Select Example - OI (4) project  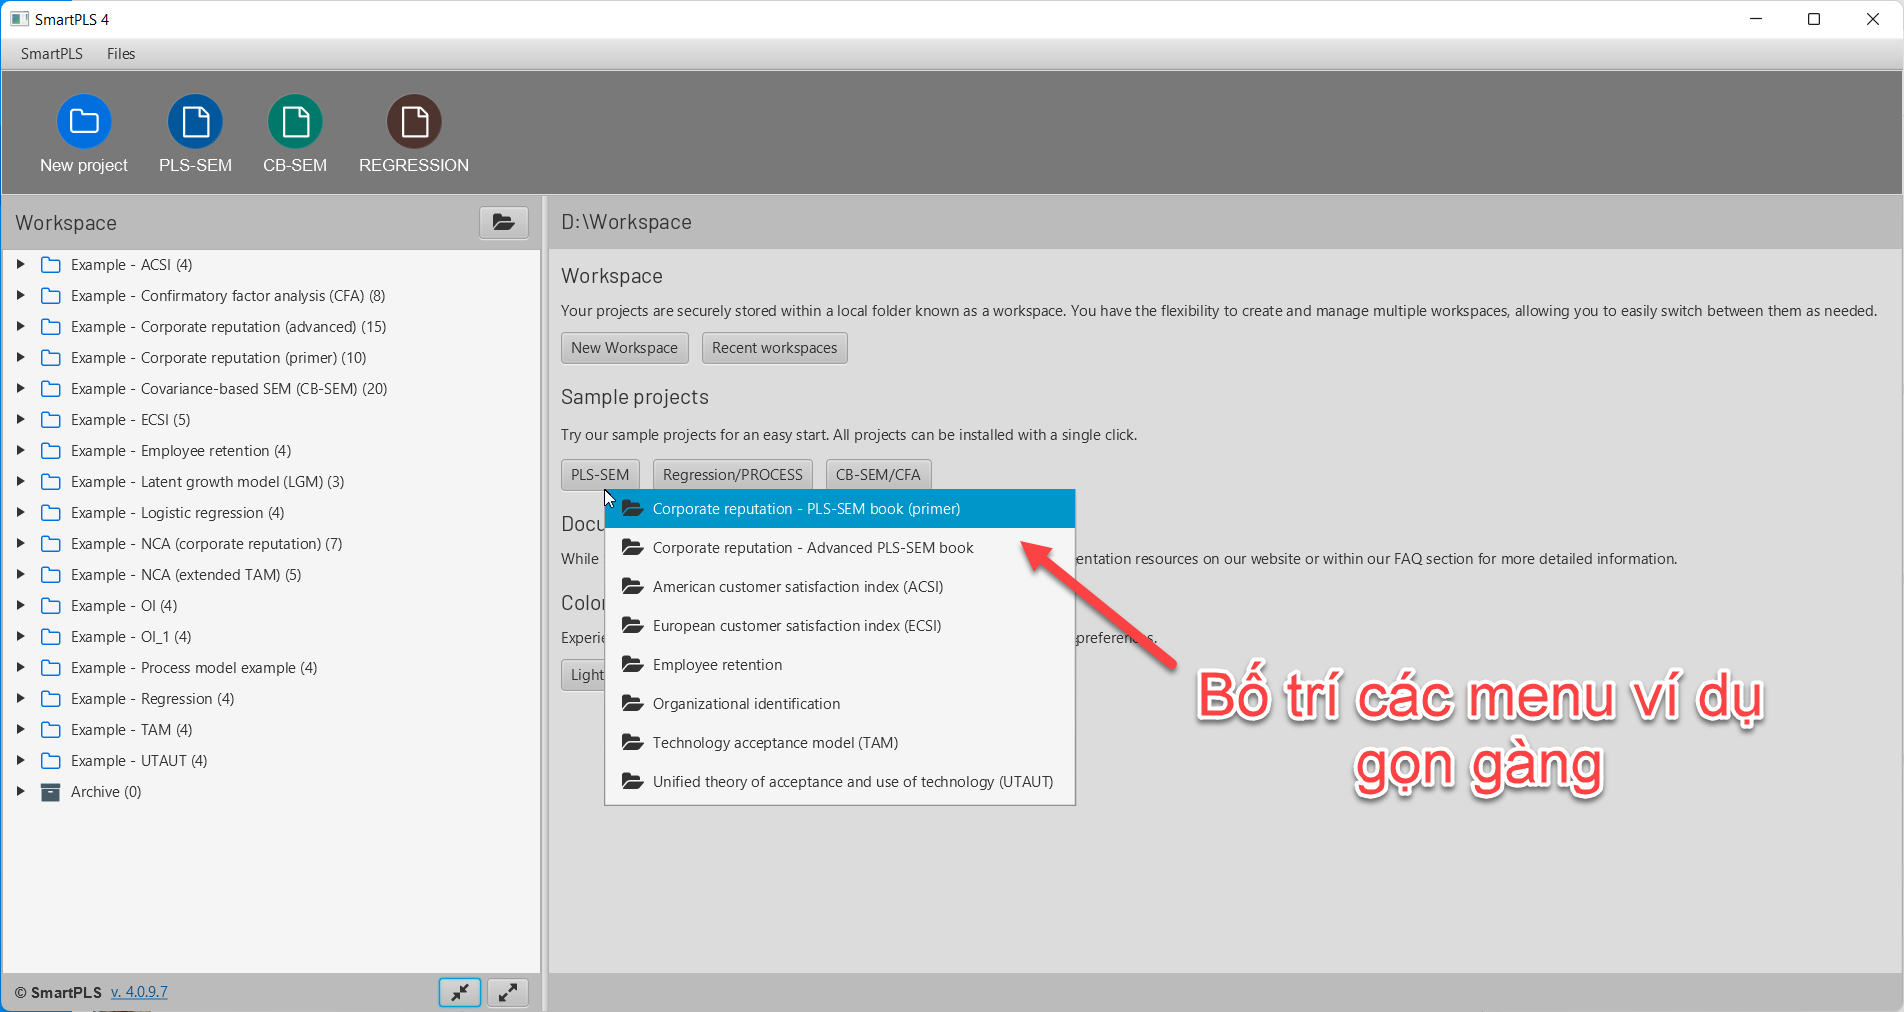tap(124, 606)
